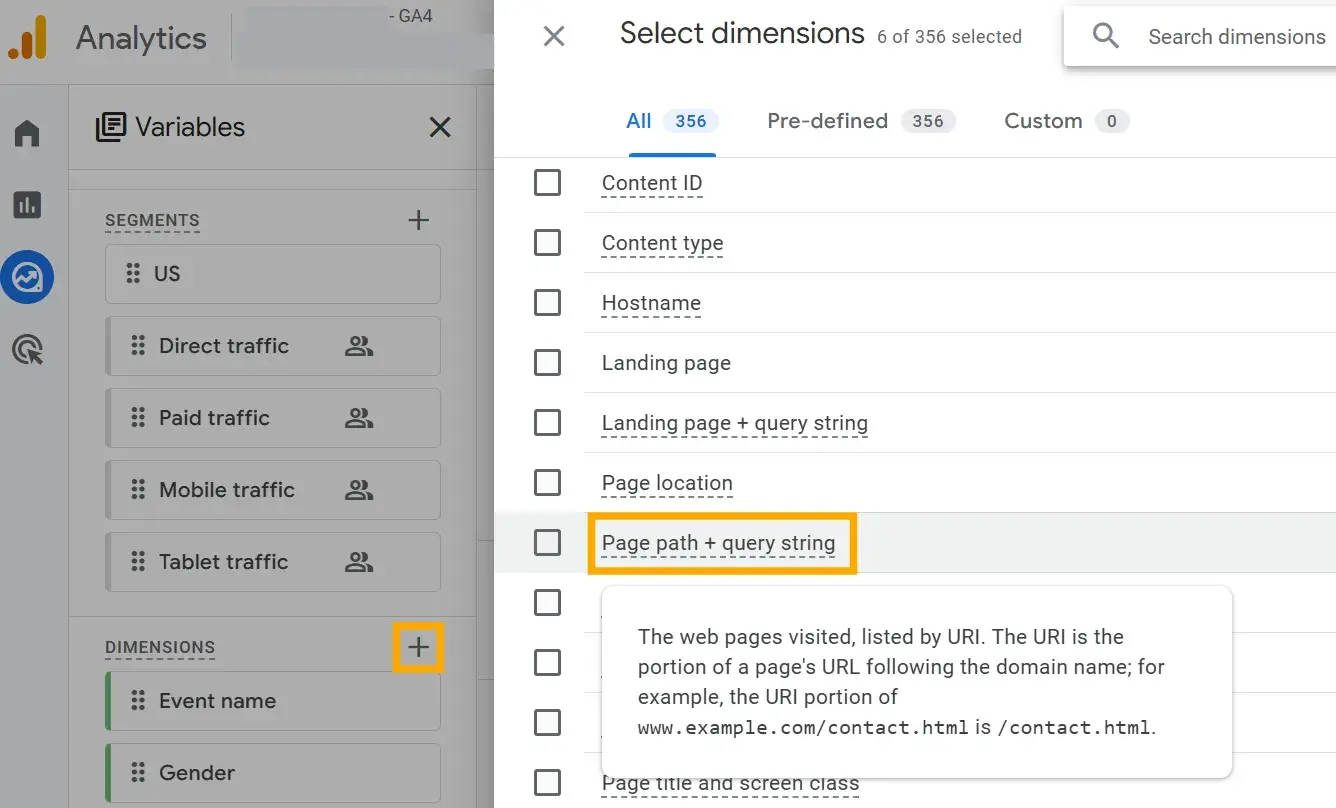Click the Google Analytics logo
1336x808 pixels.
[x=29, y=37]
